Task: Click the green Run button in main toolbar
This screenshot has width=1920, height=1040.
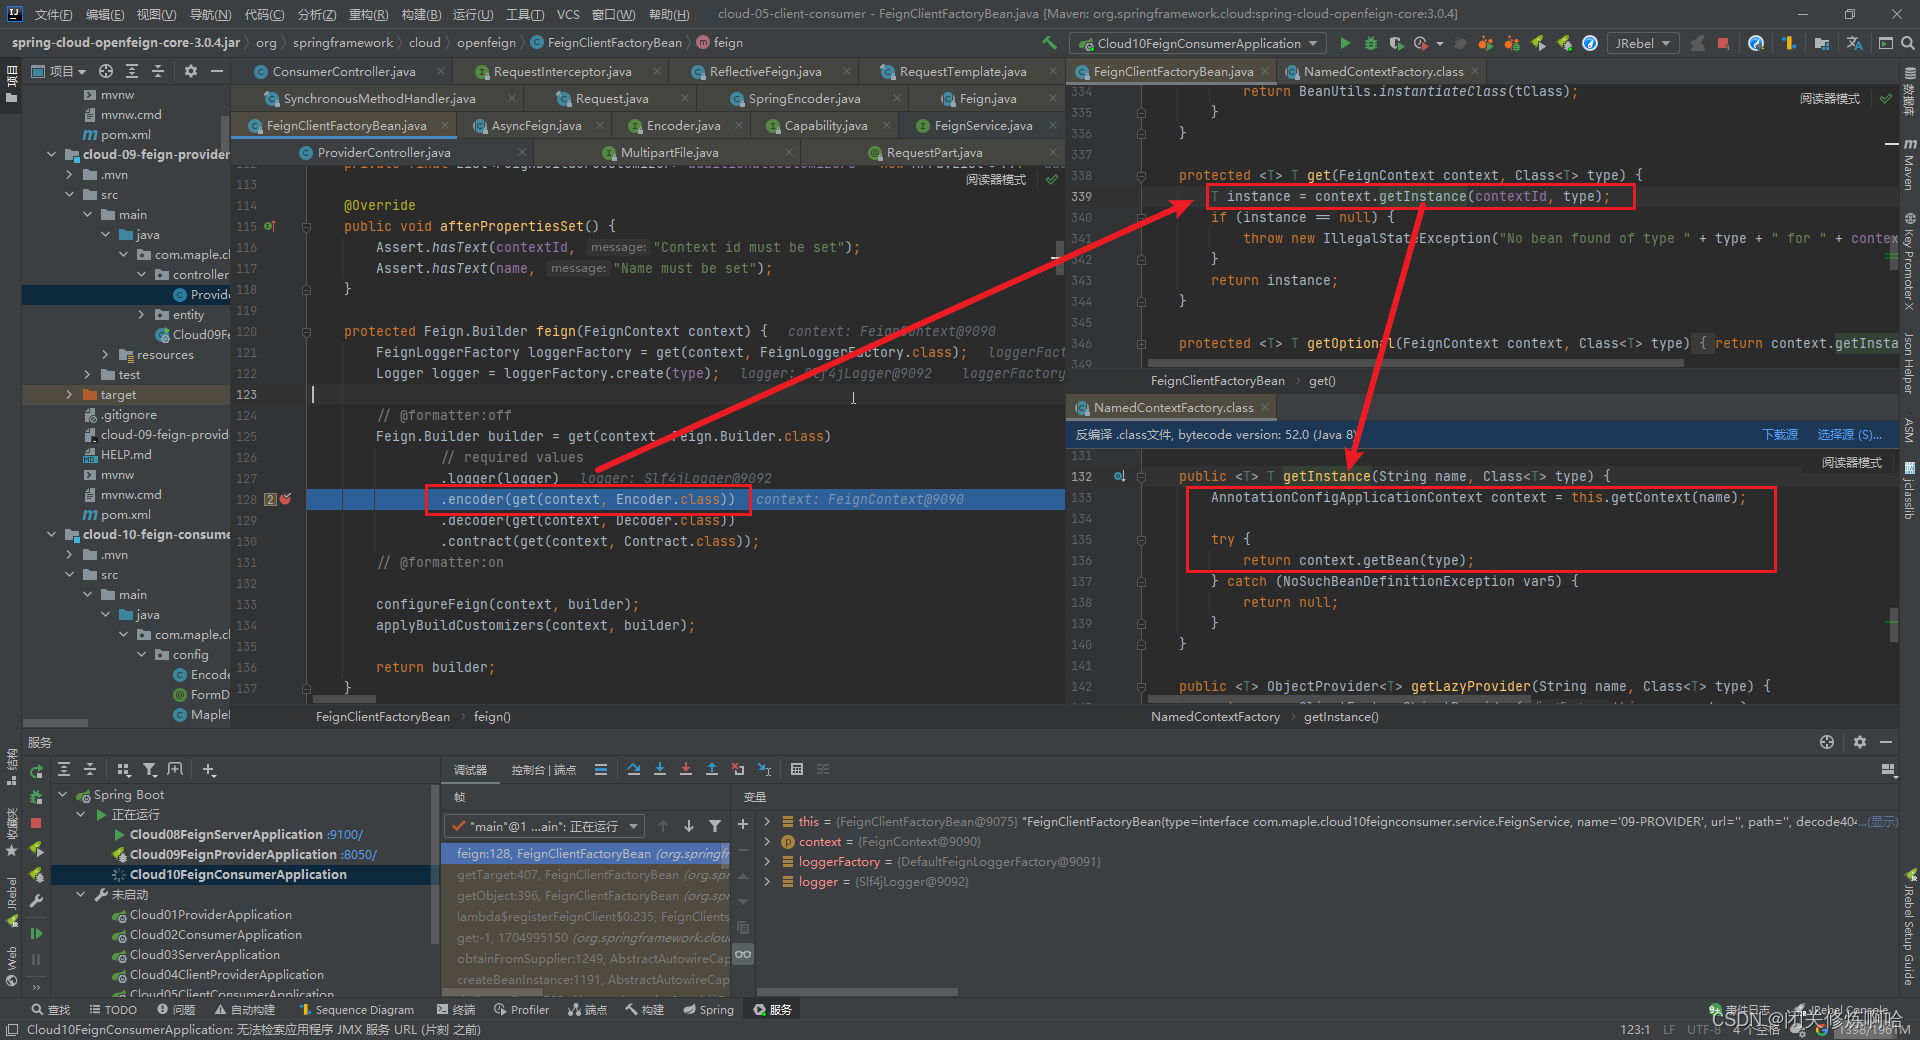Action: 1345,43
